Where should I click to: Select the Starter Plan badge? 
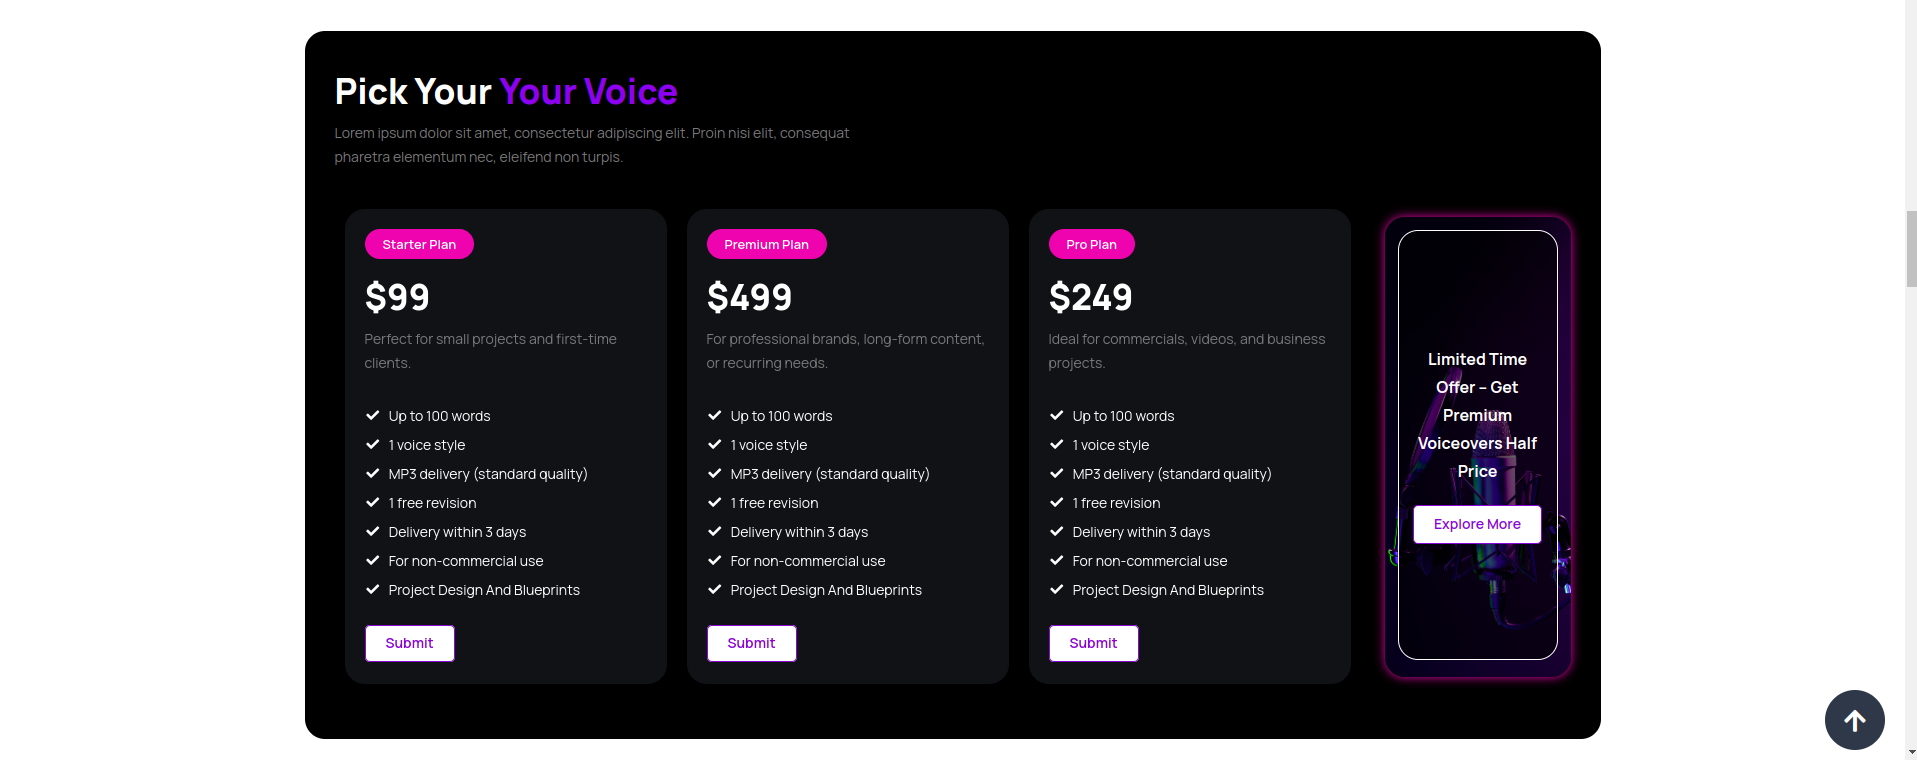click(x=419, y=244)
